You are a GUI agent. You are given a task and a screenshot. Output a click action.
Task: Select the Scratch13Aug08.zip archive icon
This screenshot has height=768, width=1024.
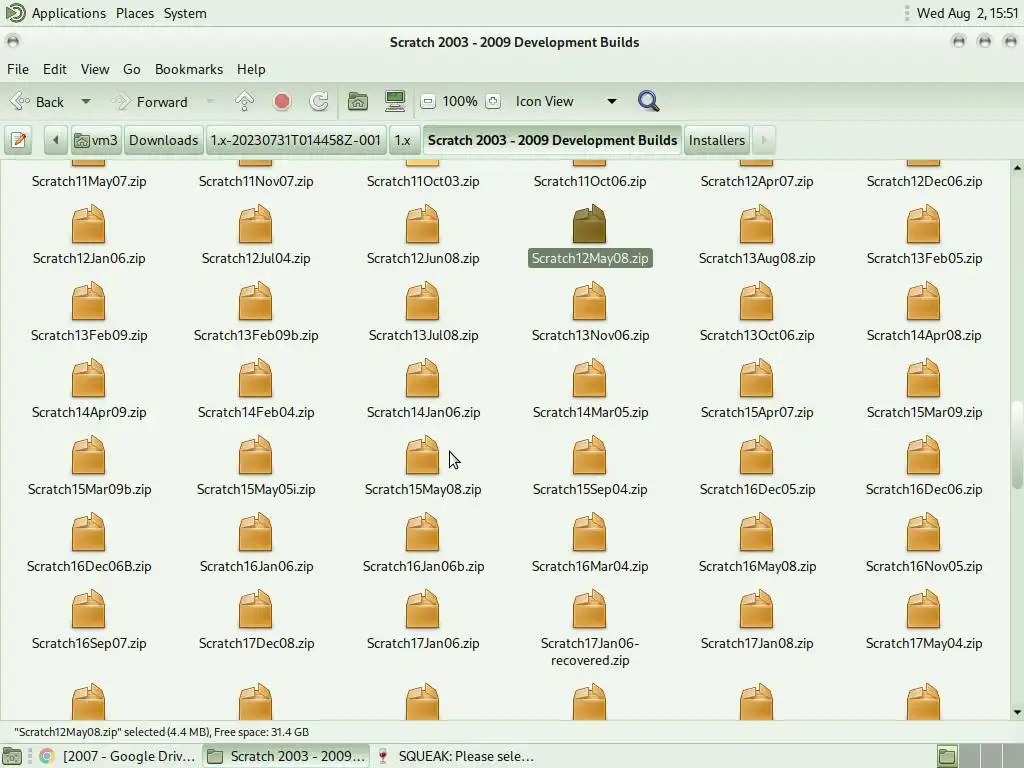coord(756,224)
